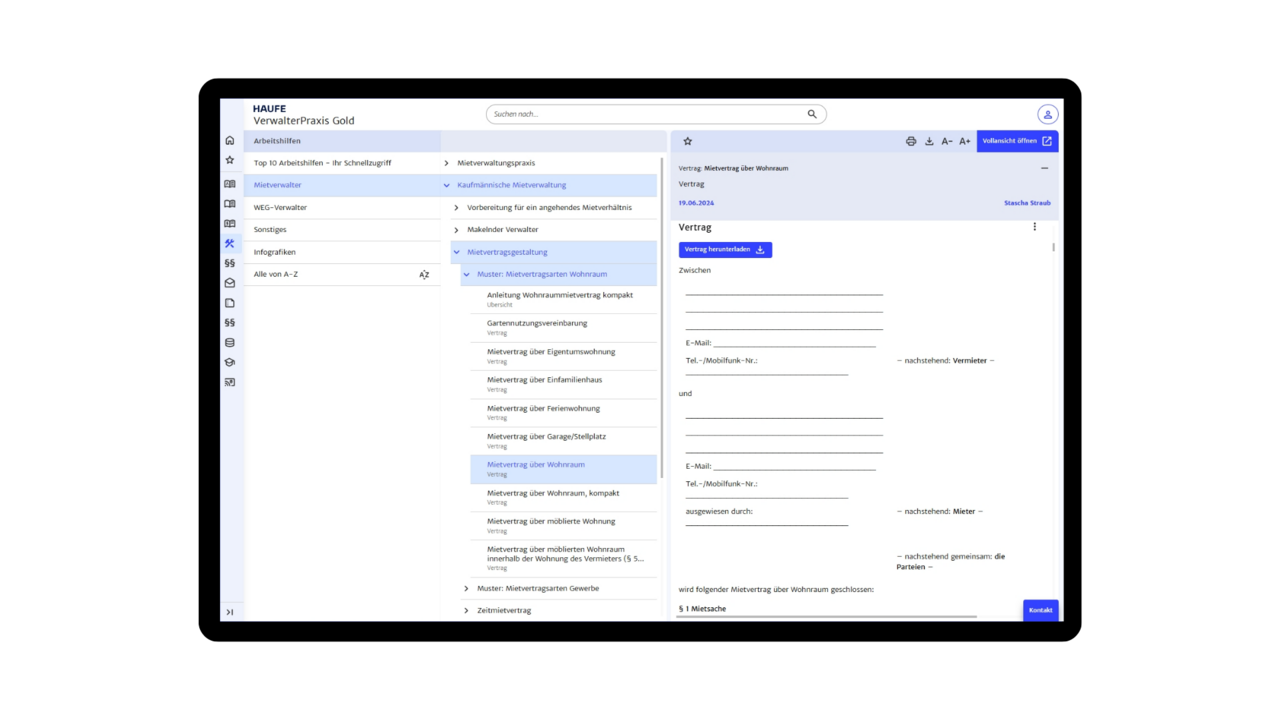This screenshot has height=720, width=1280.
Task: Open the Infografiken category
Action: (275, 252)
